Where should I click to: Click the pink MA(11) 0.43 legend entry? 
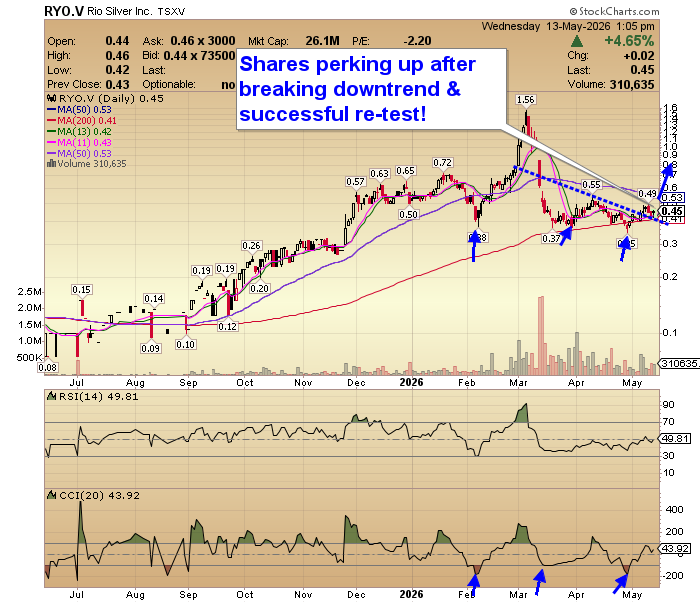(79, 142)
